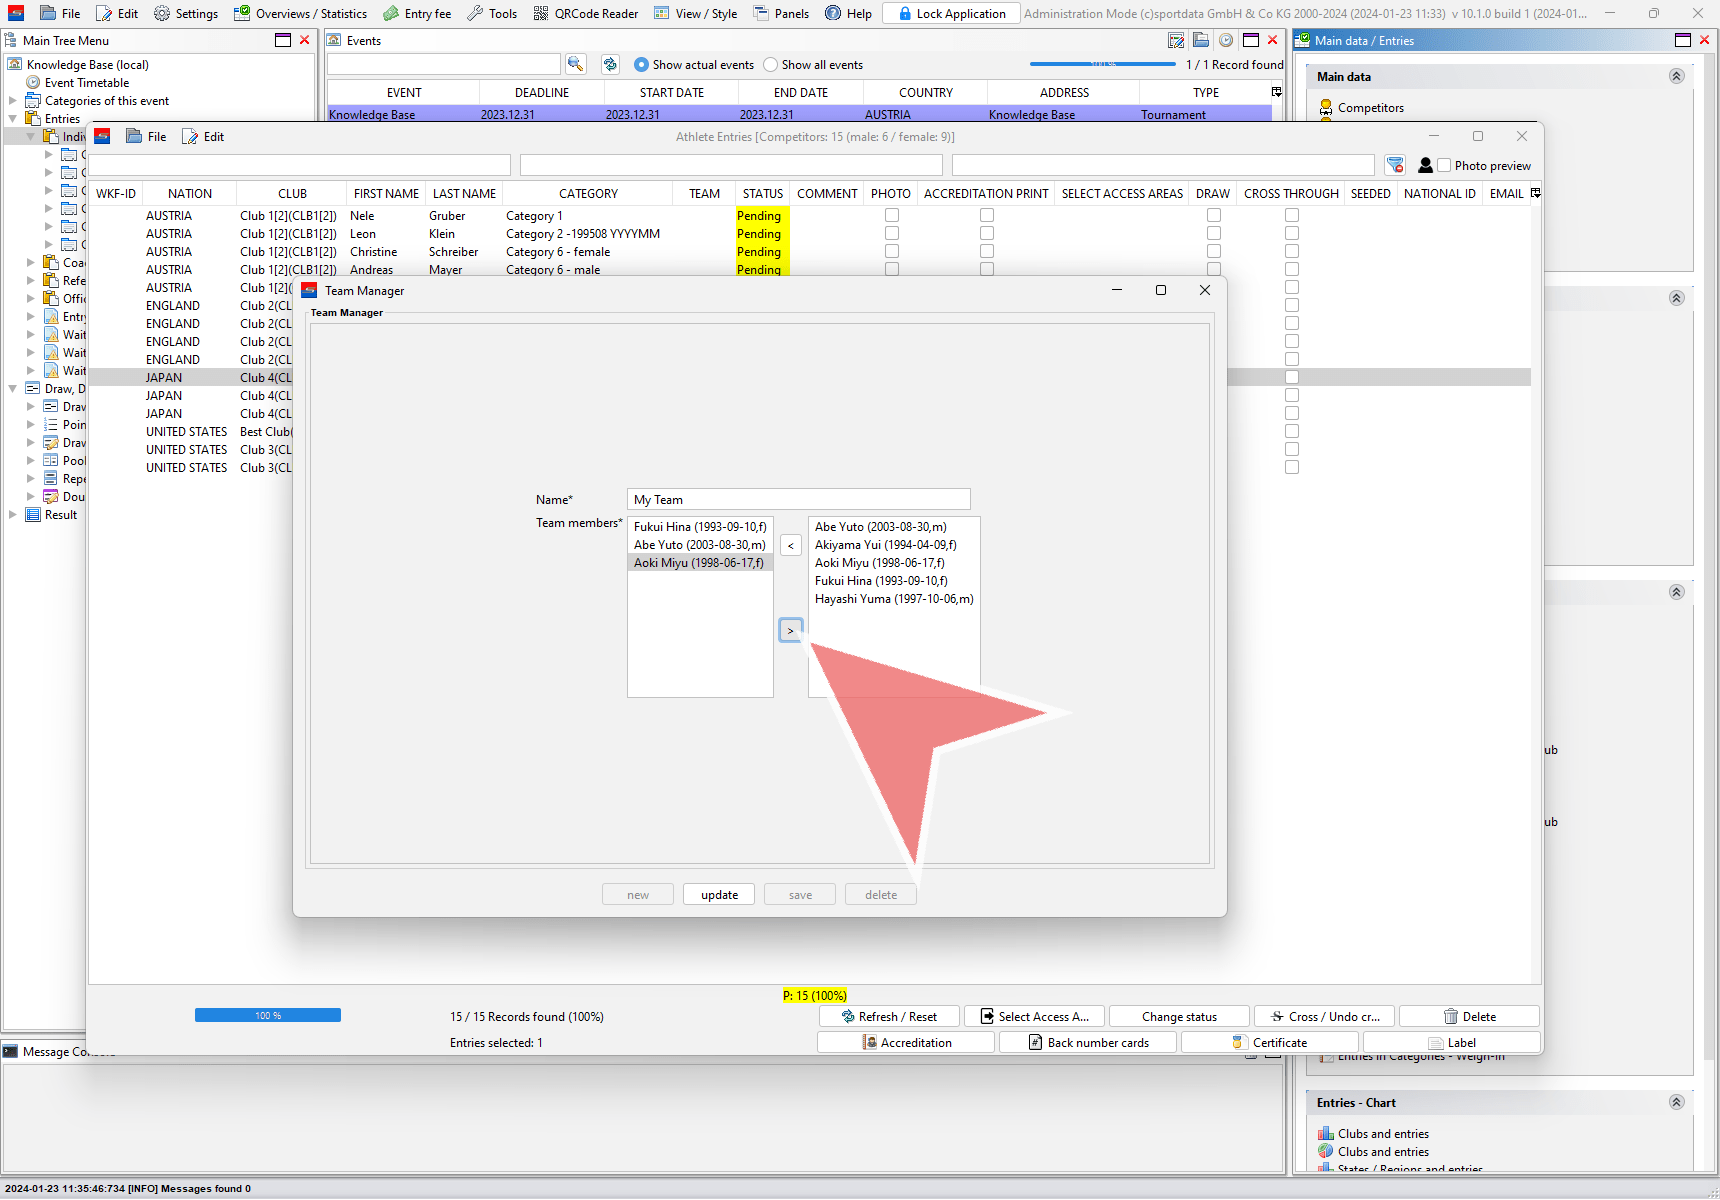1720x1200 pixels.
Task: Click the Change status button
Action: click(x=1179, y=1016)
